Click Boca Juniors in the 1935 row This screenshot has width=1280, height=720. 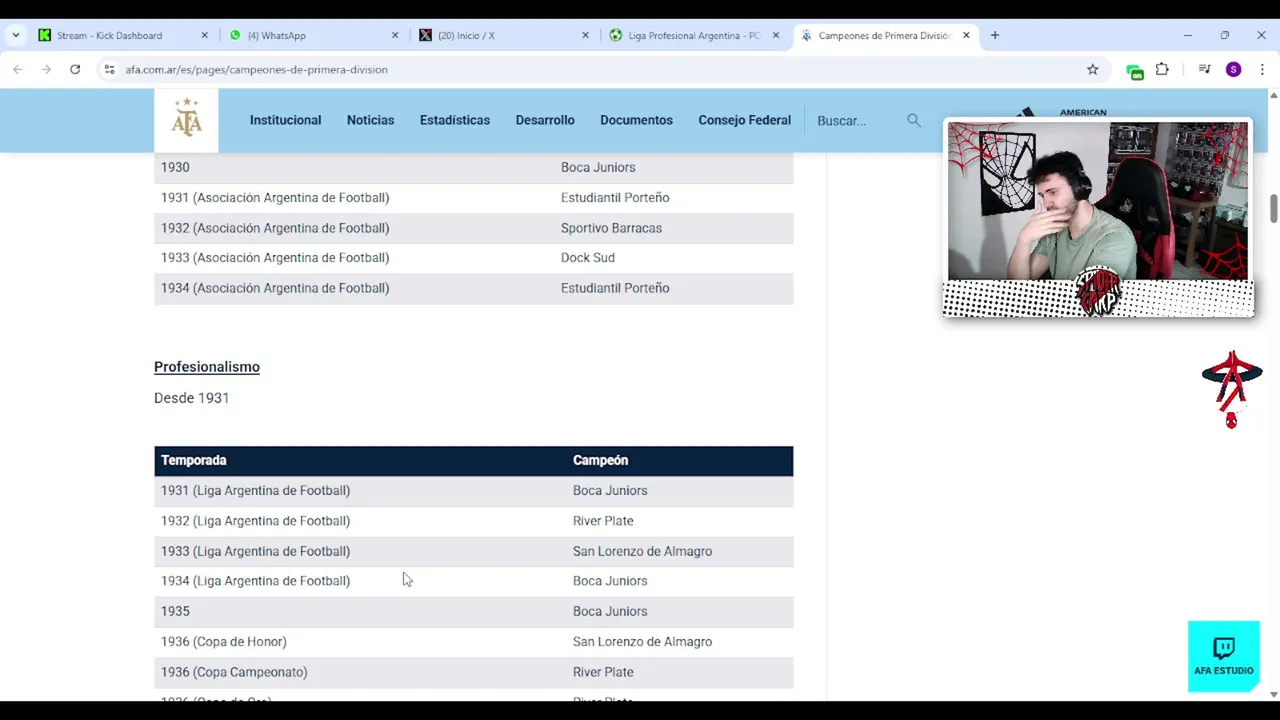(x=610, y=611)
